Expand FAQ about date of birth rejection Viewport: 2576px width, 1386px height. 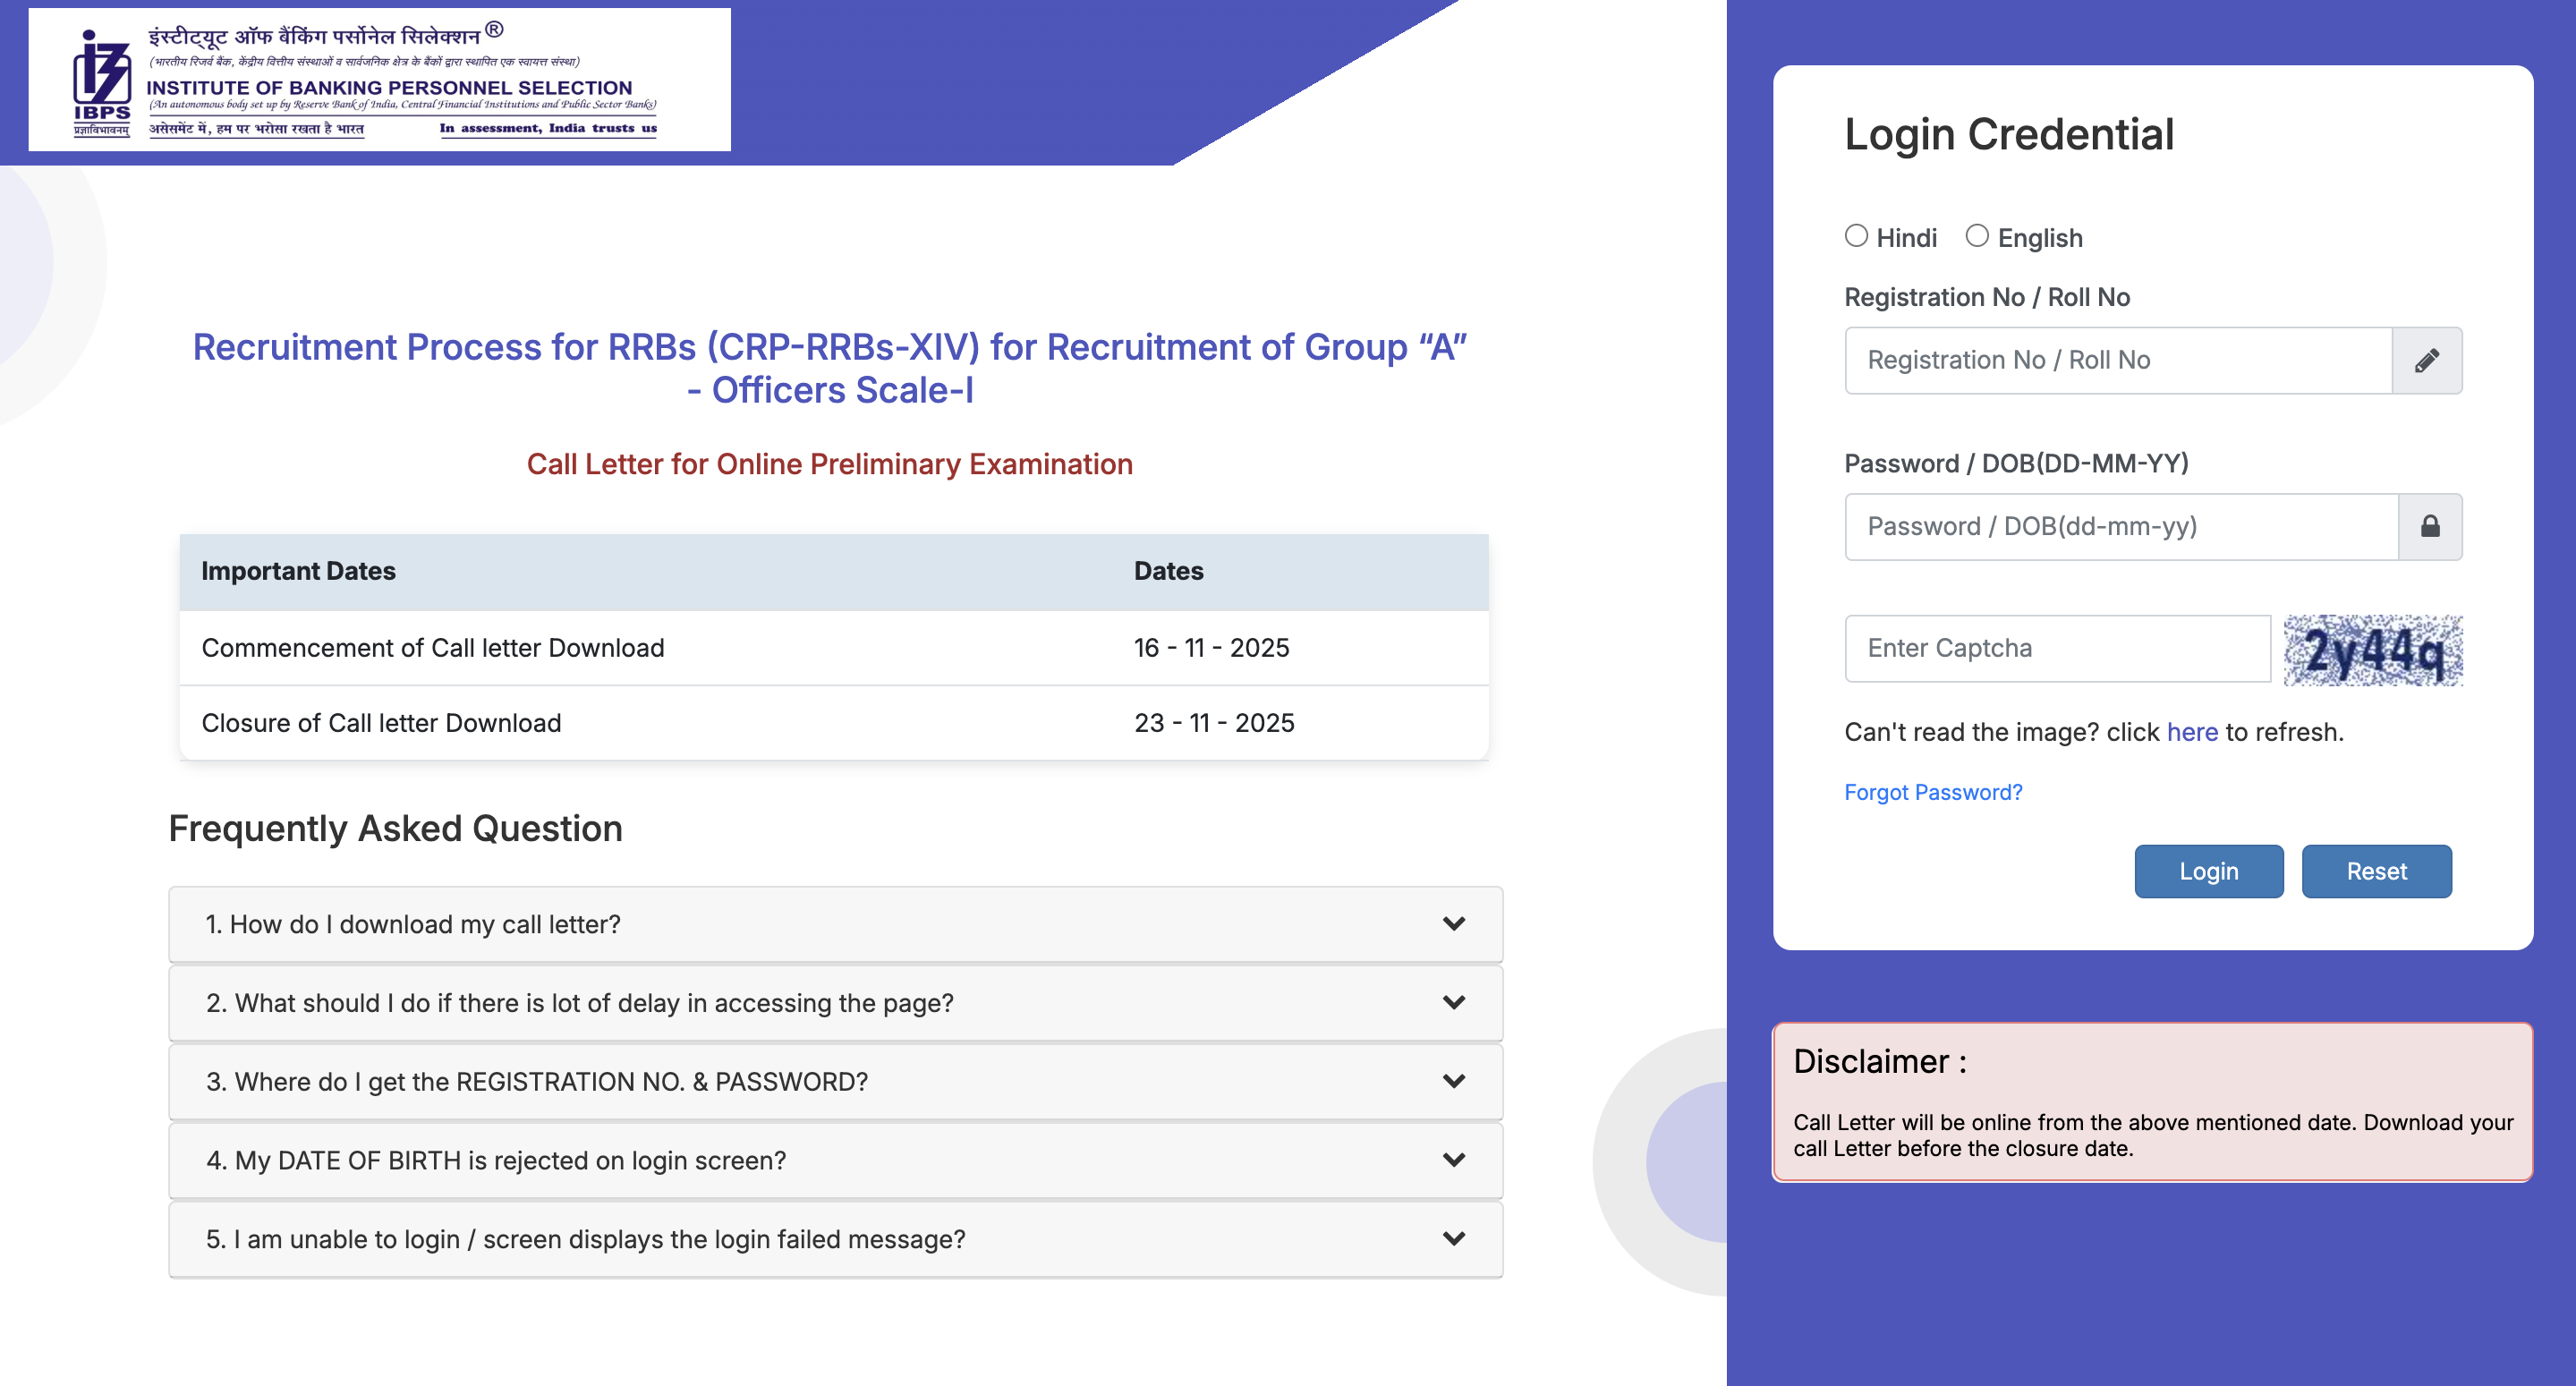click(835, 1160)
